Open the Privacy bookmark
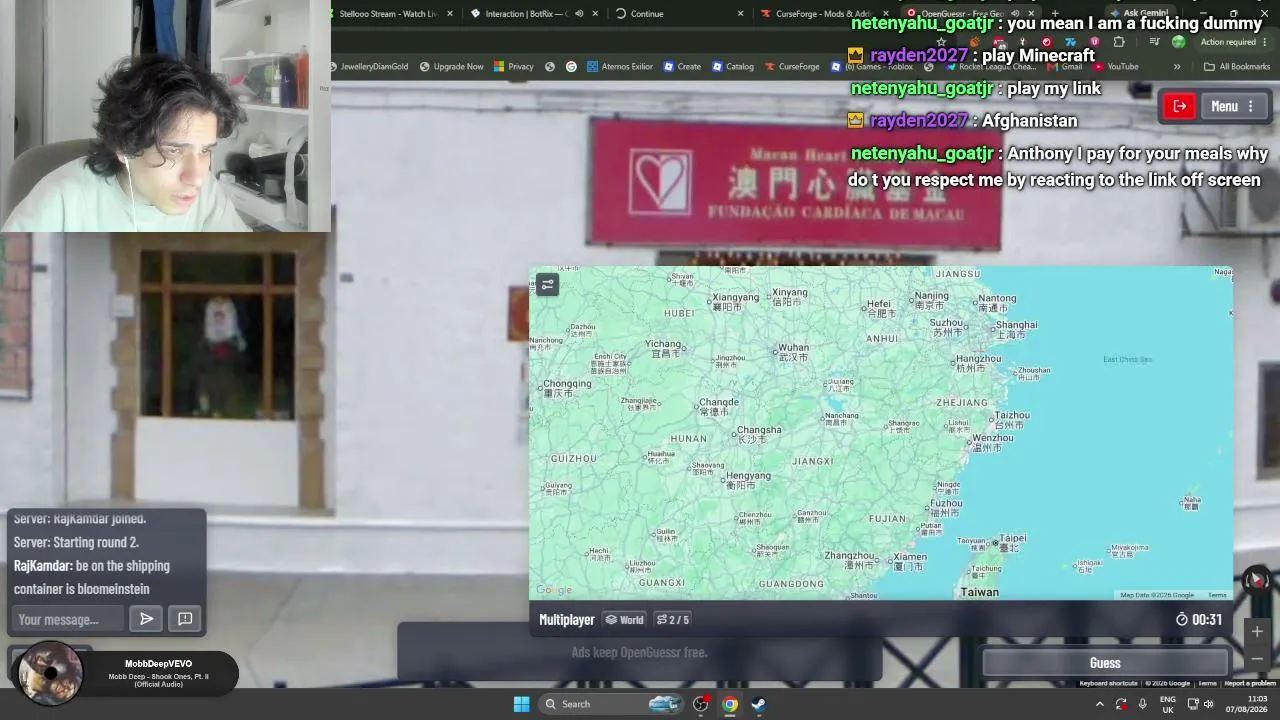This screenshot has width=1280, height=720. click(514, 67)
